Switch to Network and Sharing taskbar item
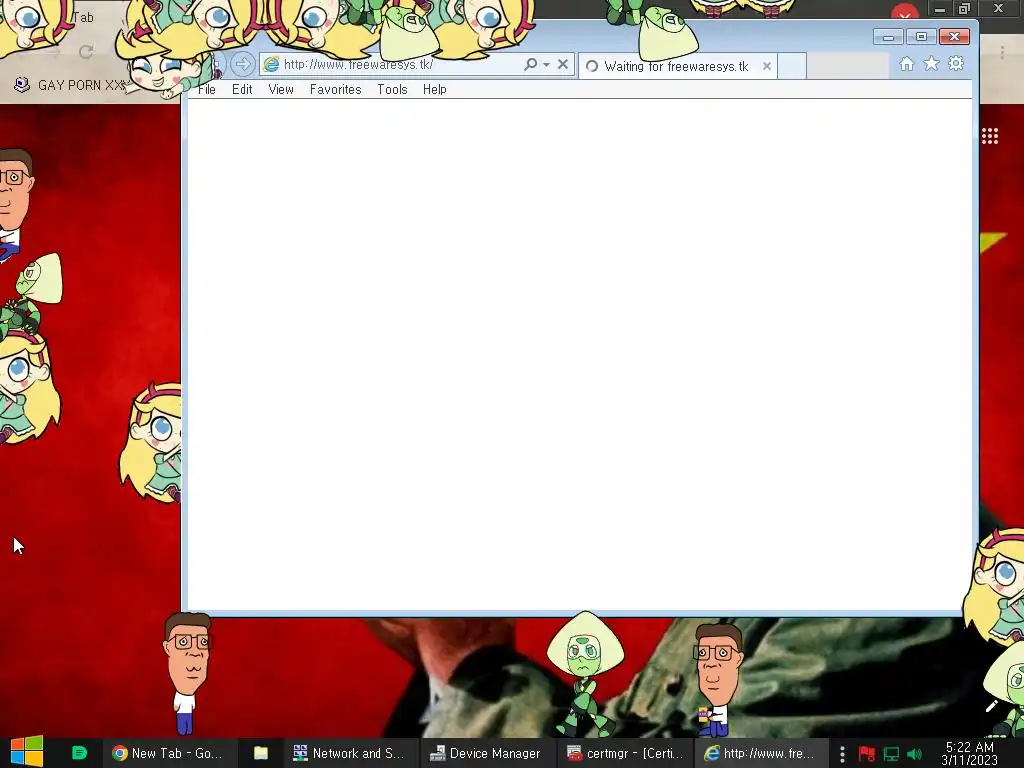Screen dimensions: 1024x768 (349, 753)
